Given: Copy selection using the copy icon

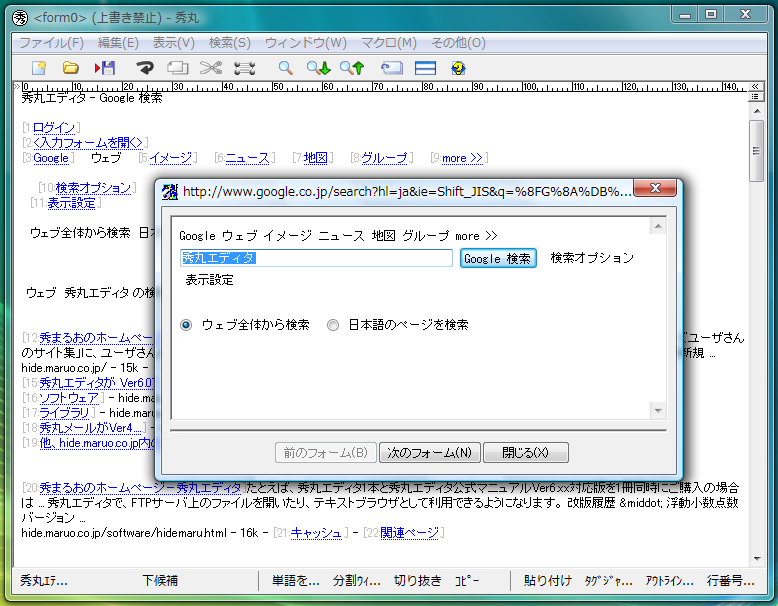Looking at the screenshot, I should (178, 67).
